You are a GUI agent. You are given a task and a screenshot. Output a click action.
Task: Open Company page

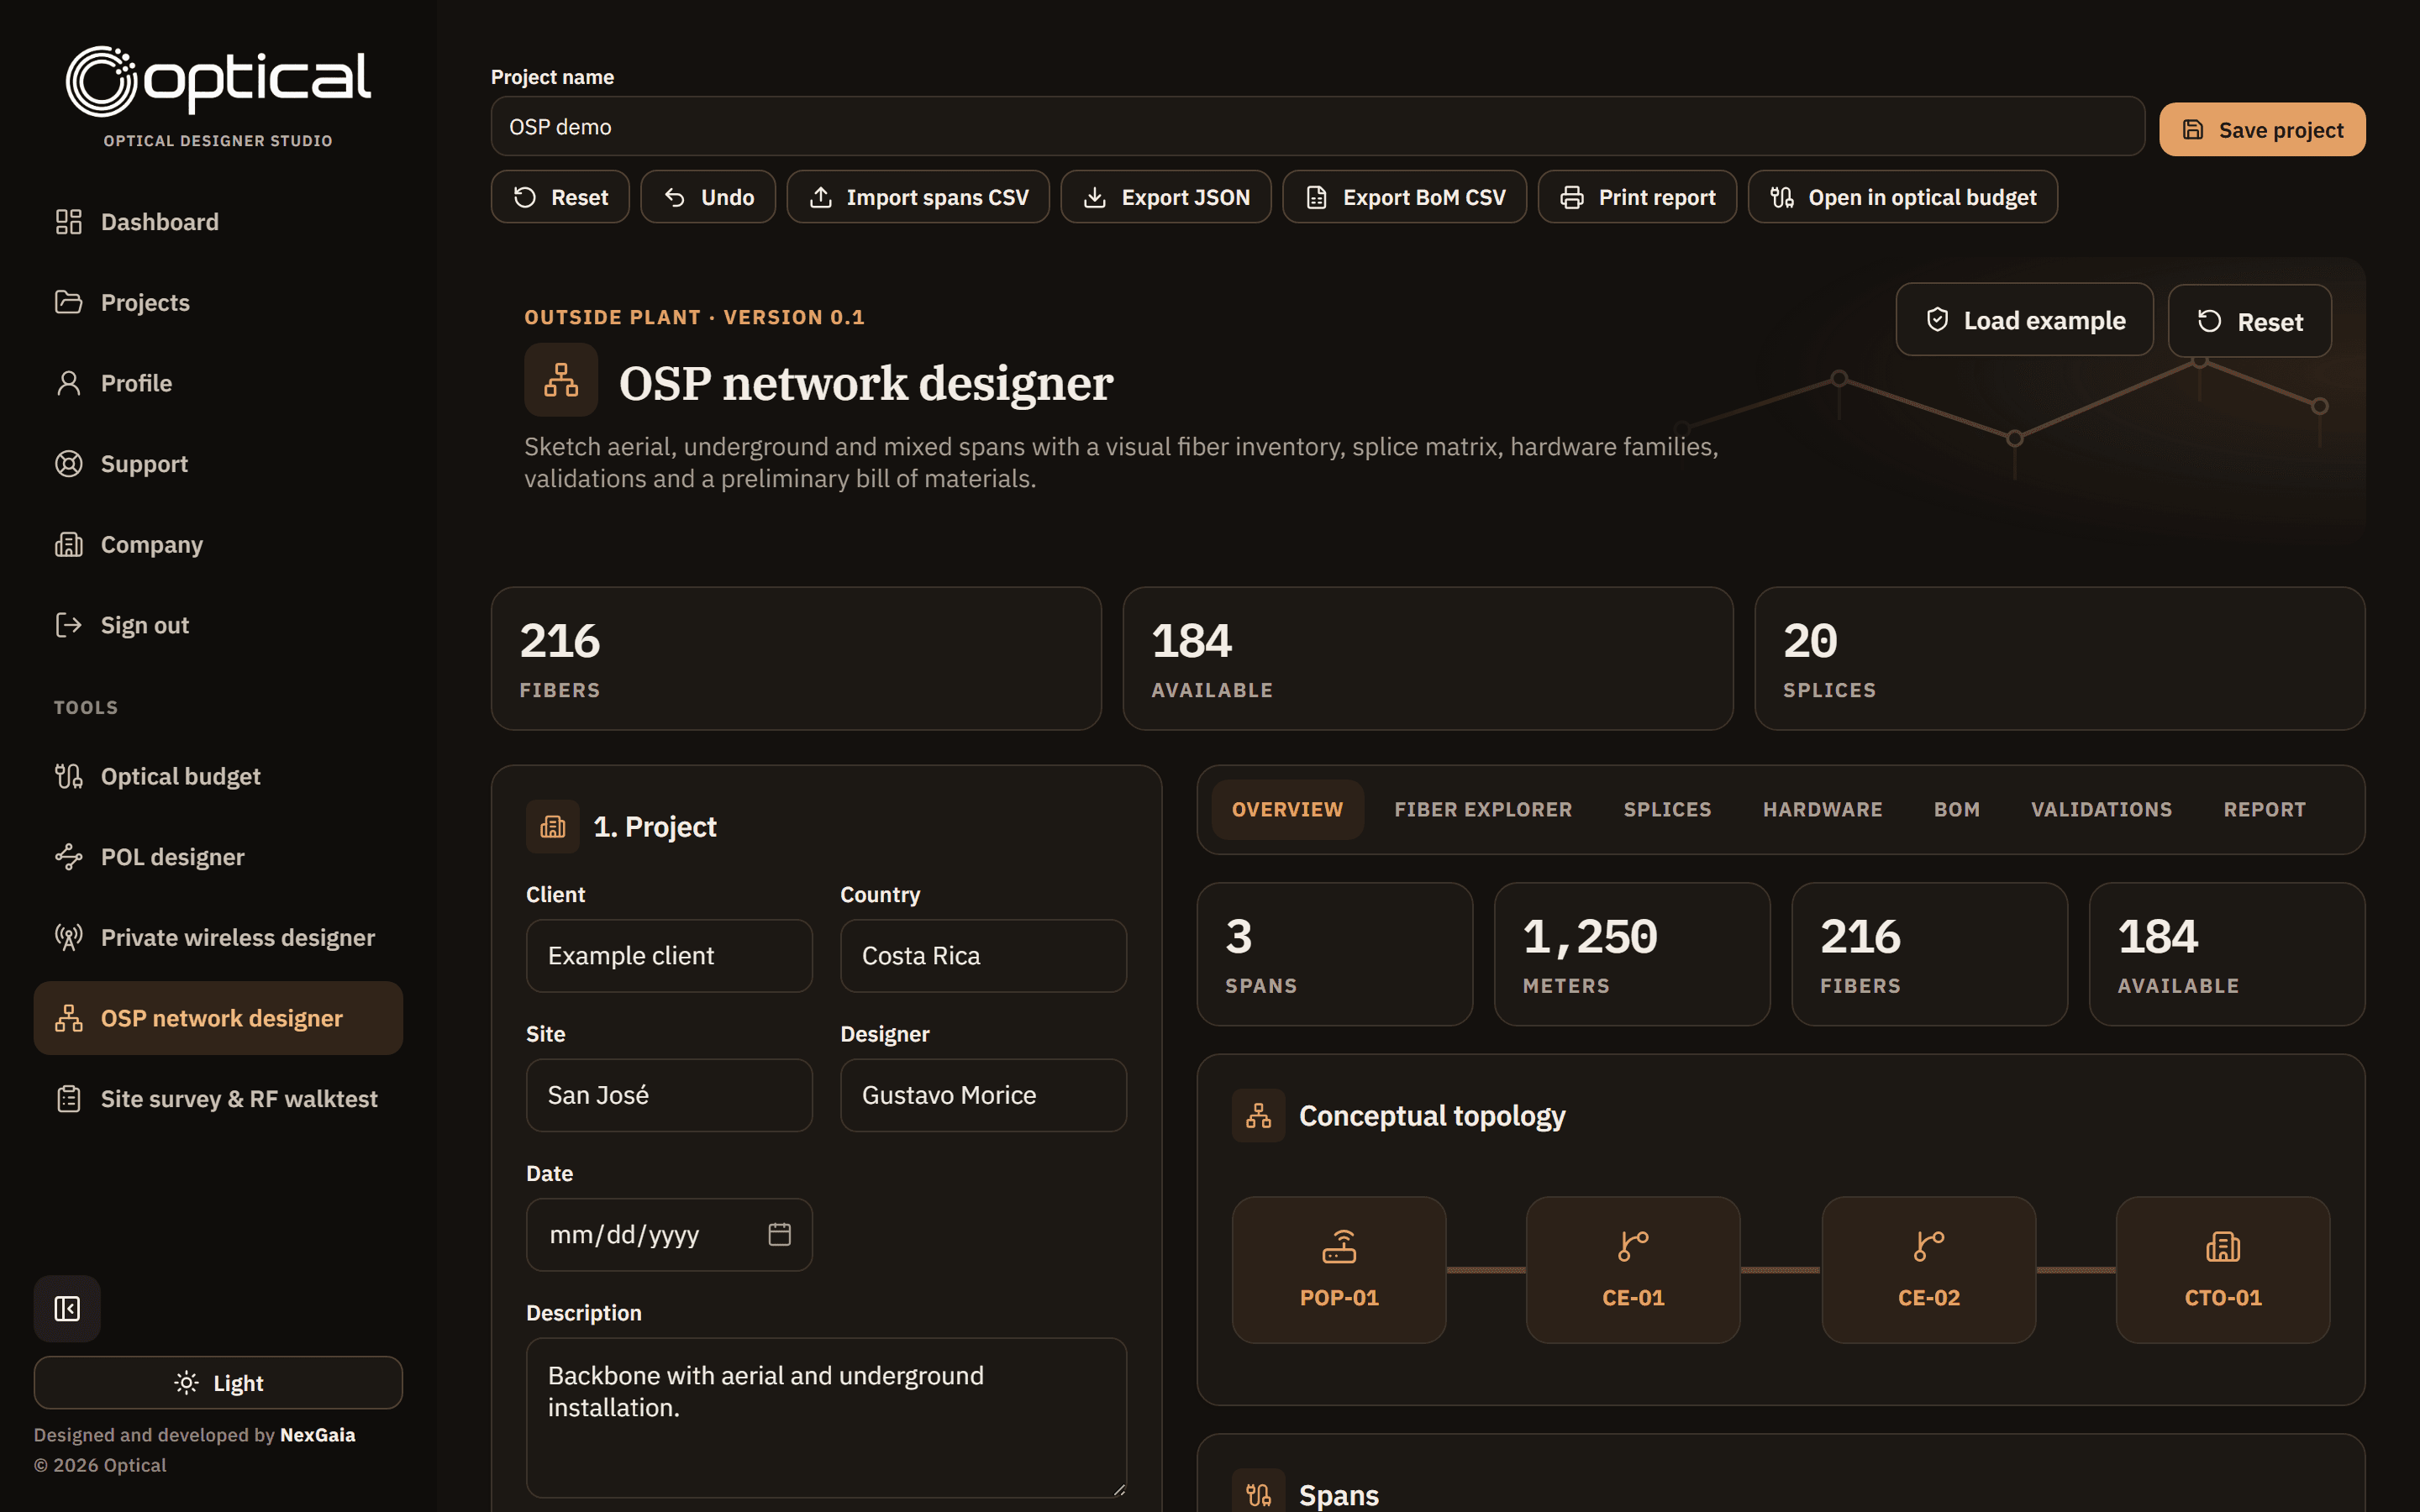point(218,544)
